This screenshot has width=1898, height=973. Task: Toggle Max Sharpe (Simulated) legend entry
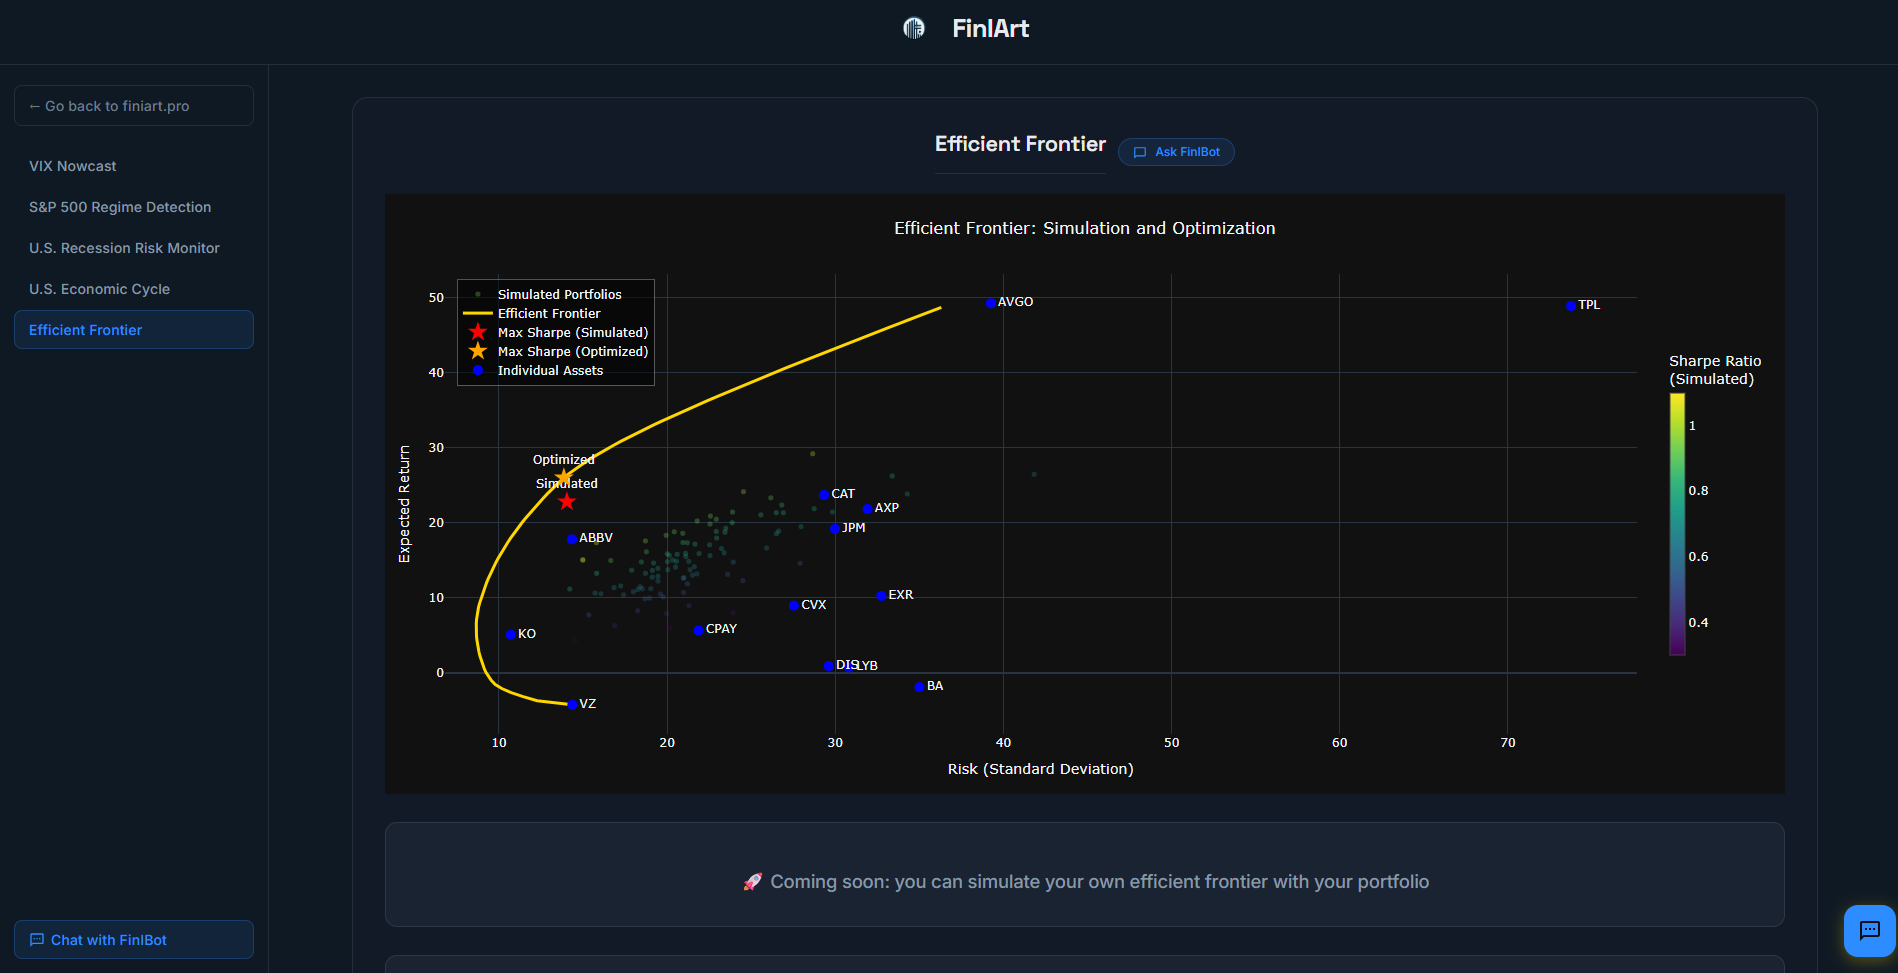coord(556,332)
